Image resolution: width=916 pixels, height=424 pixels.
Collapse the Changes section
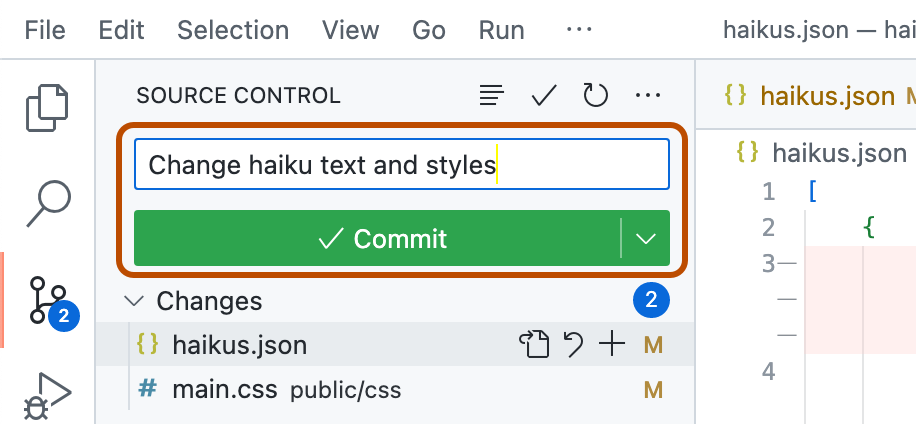(132, 301)
